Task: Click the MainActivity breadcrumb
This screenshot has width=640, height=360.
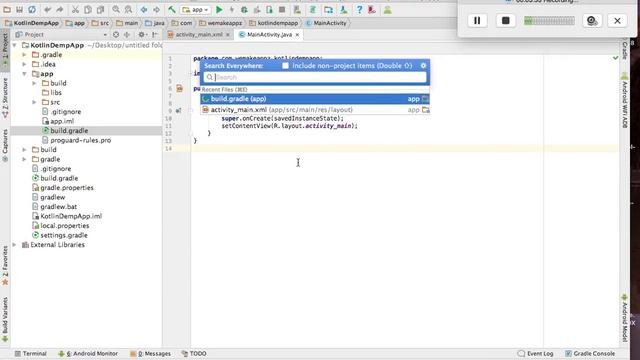Action: (x=326, y=23)
